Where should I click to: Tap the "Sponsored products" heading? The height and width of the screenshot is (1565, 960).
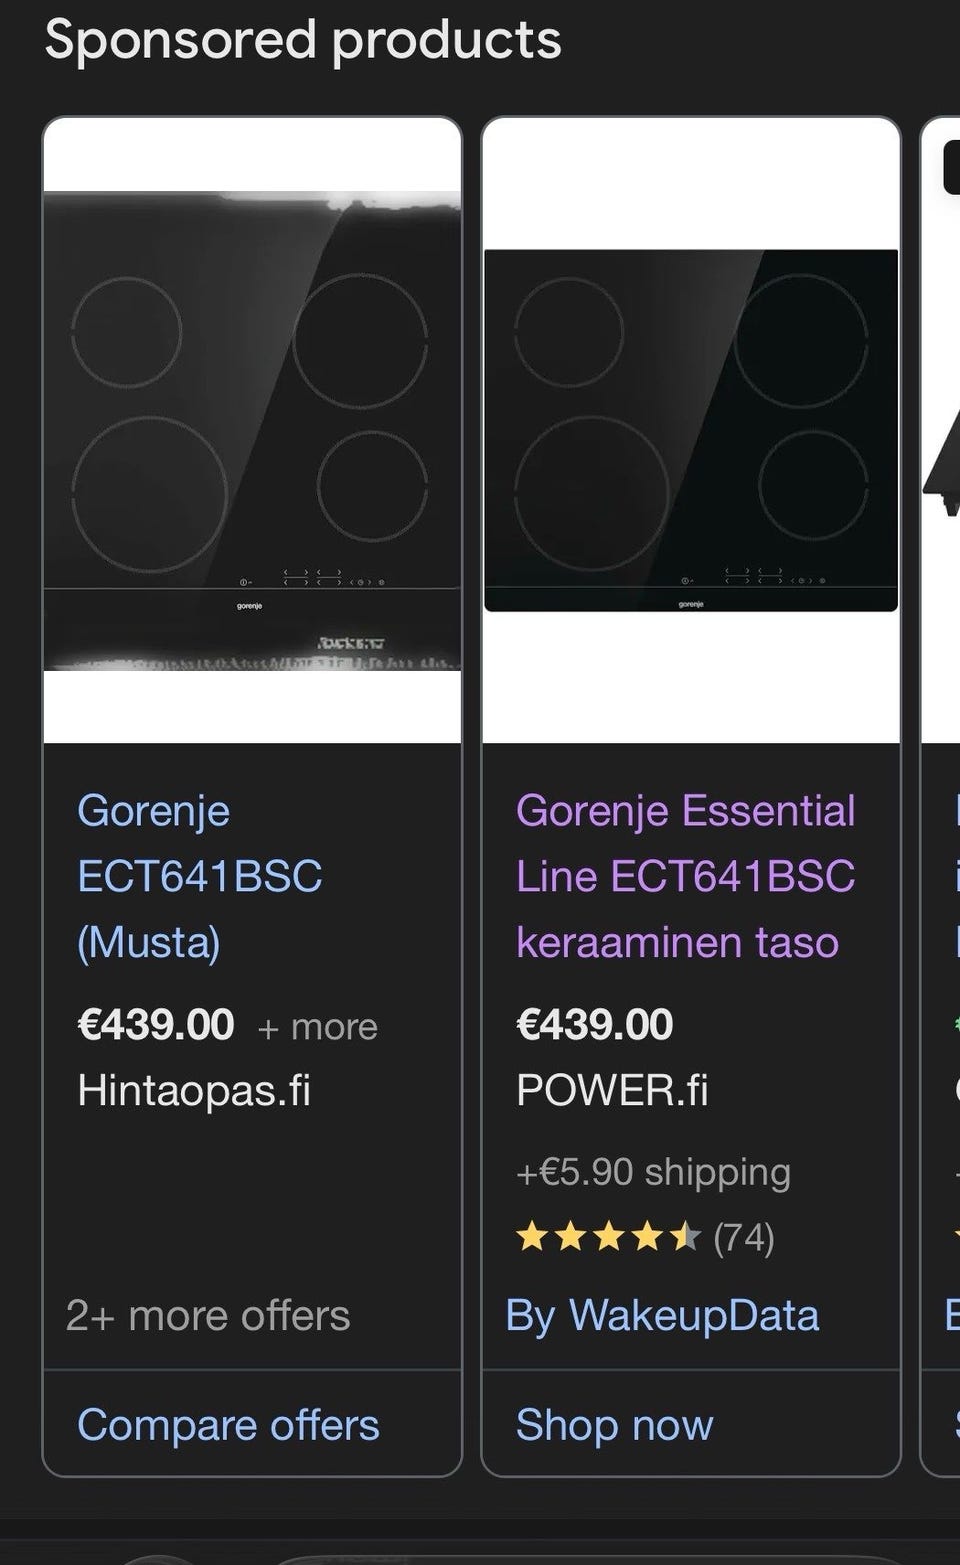[303, 41]
